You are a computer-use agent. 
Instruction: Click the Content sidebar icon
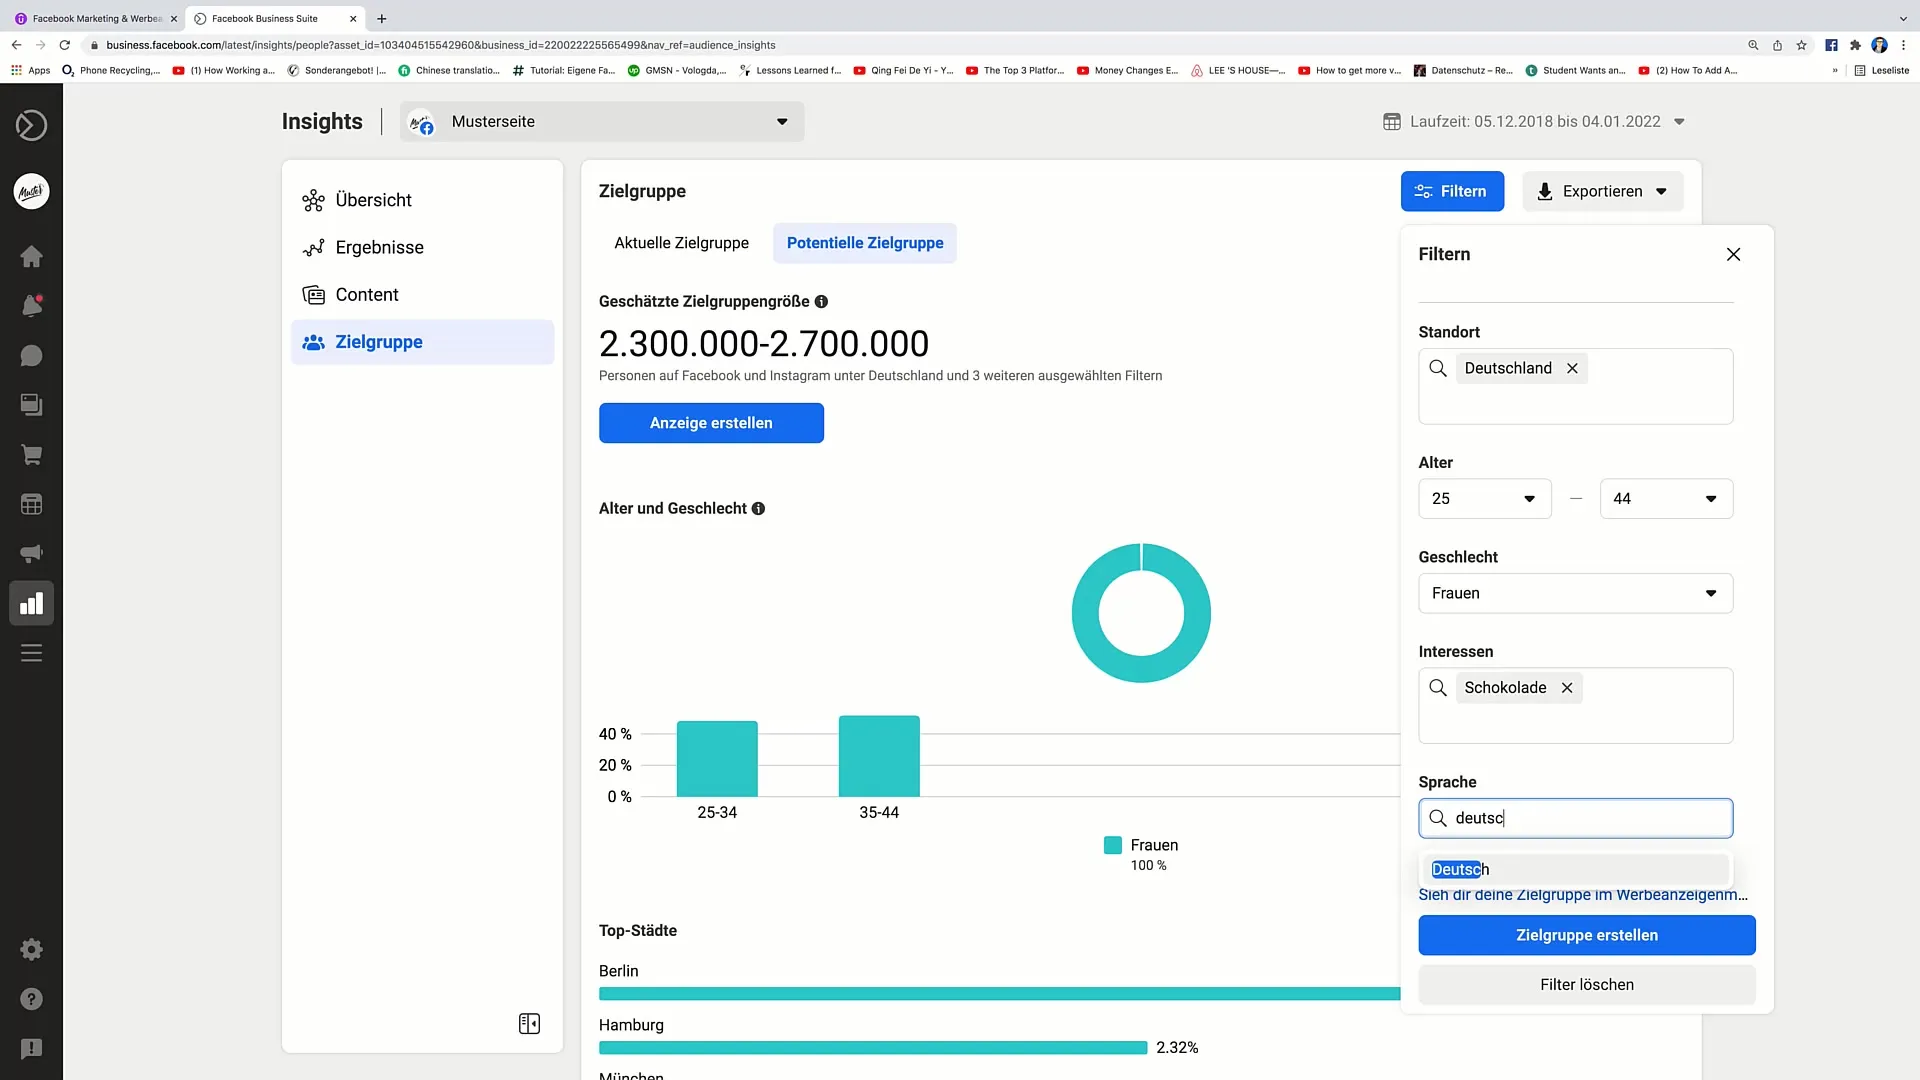pyautogui.click(x=314, y=294)
